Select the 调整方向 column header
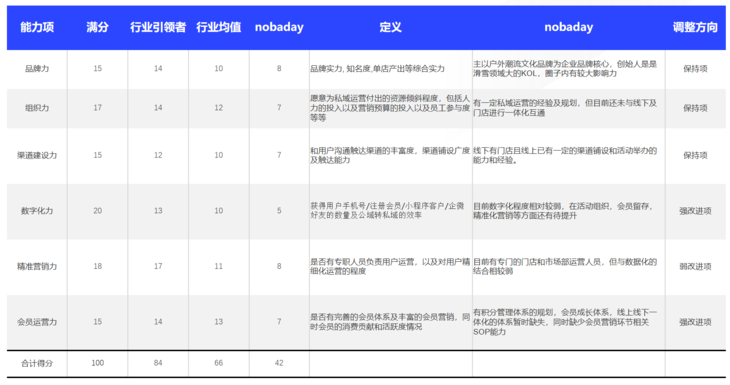Image resolution: width=730 pixels, height=385 pixels. (695, 27)
